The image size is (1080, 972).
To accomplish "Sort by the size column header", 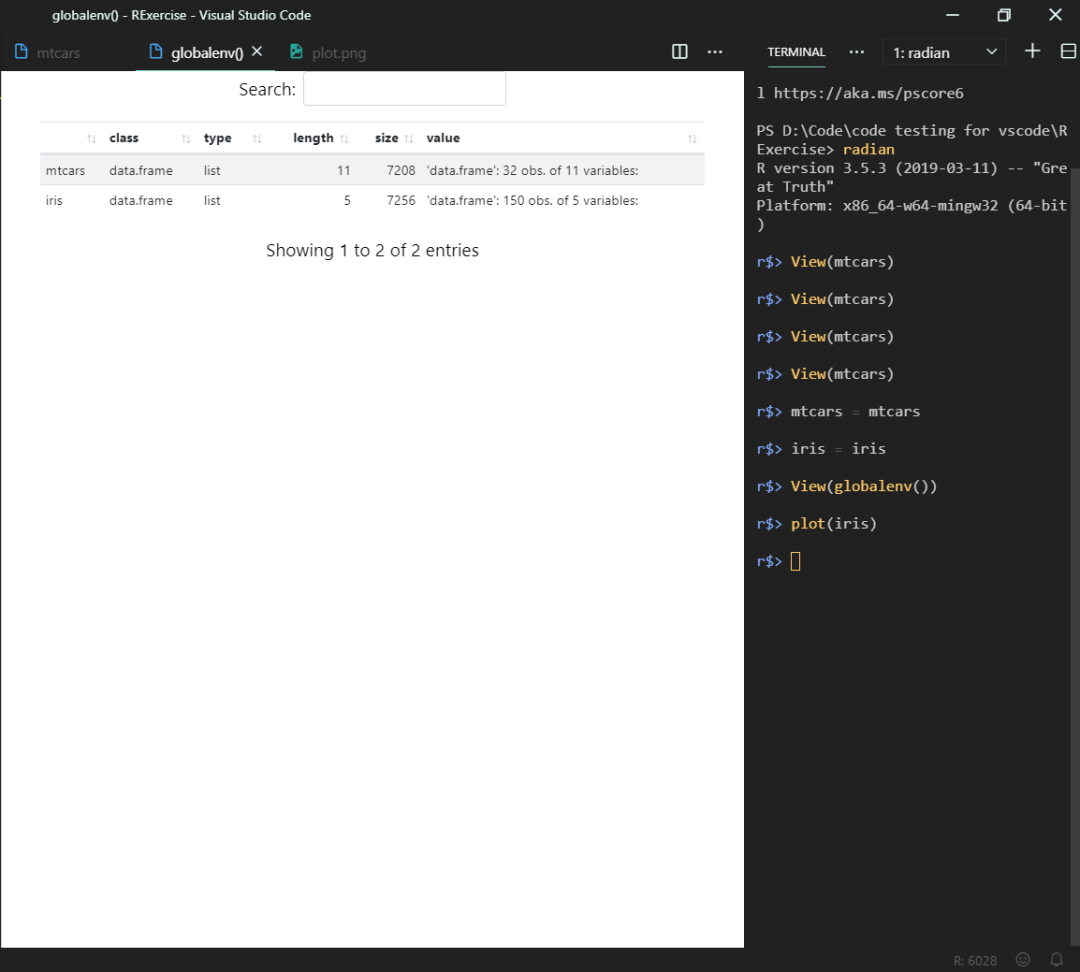I will 386,138.
